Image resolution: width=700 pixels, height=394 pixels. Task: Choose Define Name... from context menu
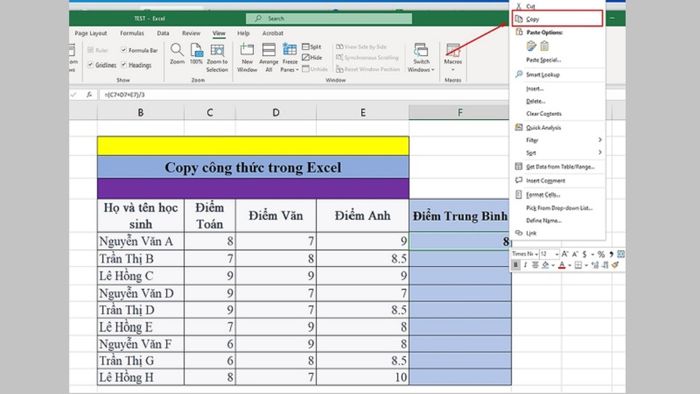[544, 220]
